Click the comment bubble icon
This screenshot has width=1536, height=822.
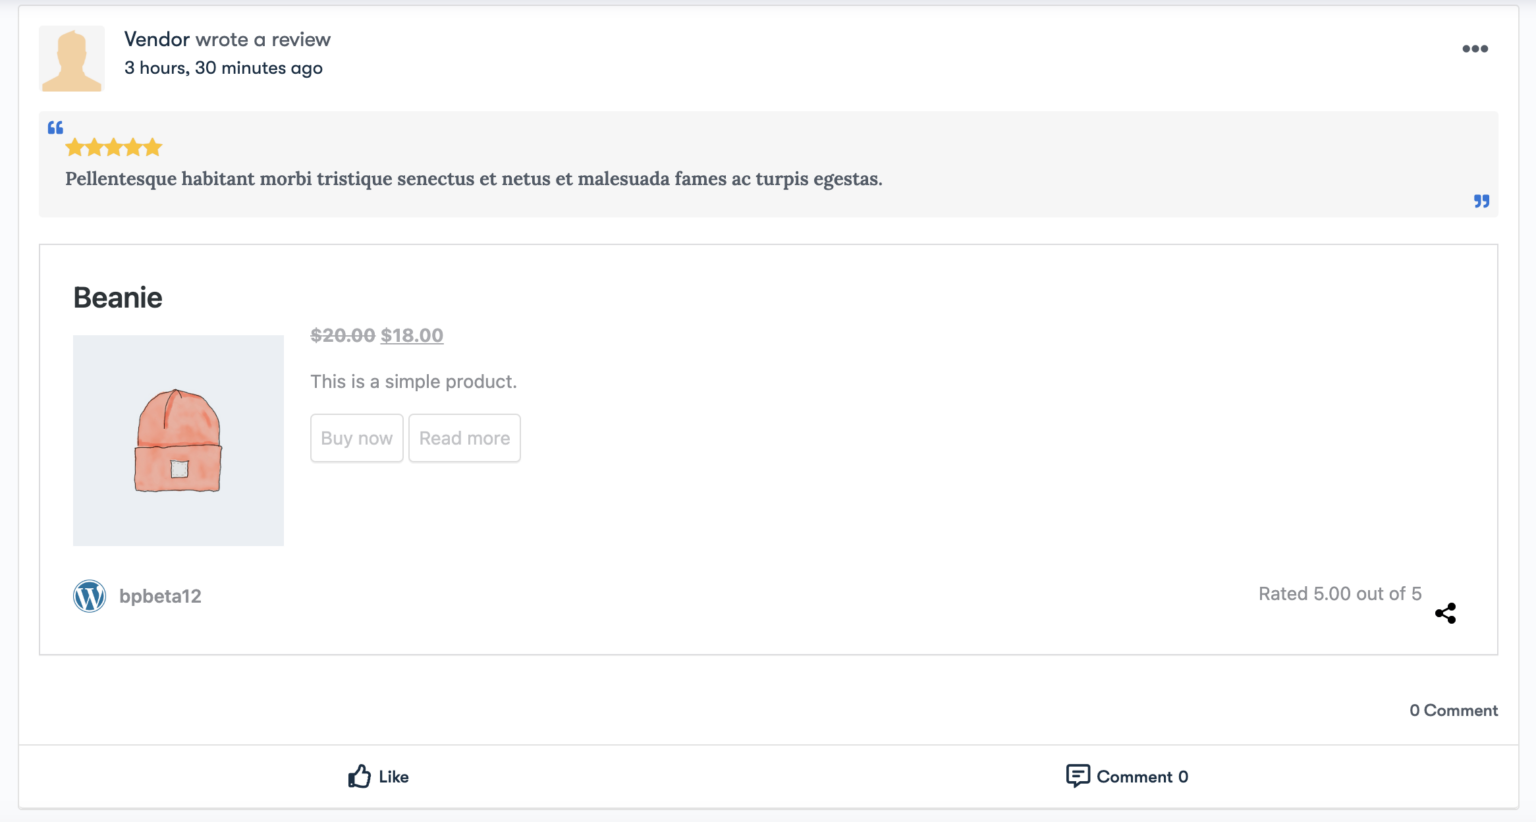1077,776
